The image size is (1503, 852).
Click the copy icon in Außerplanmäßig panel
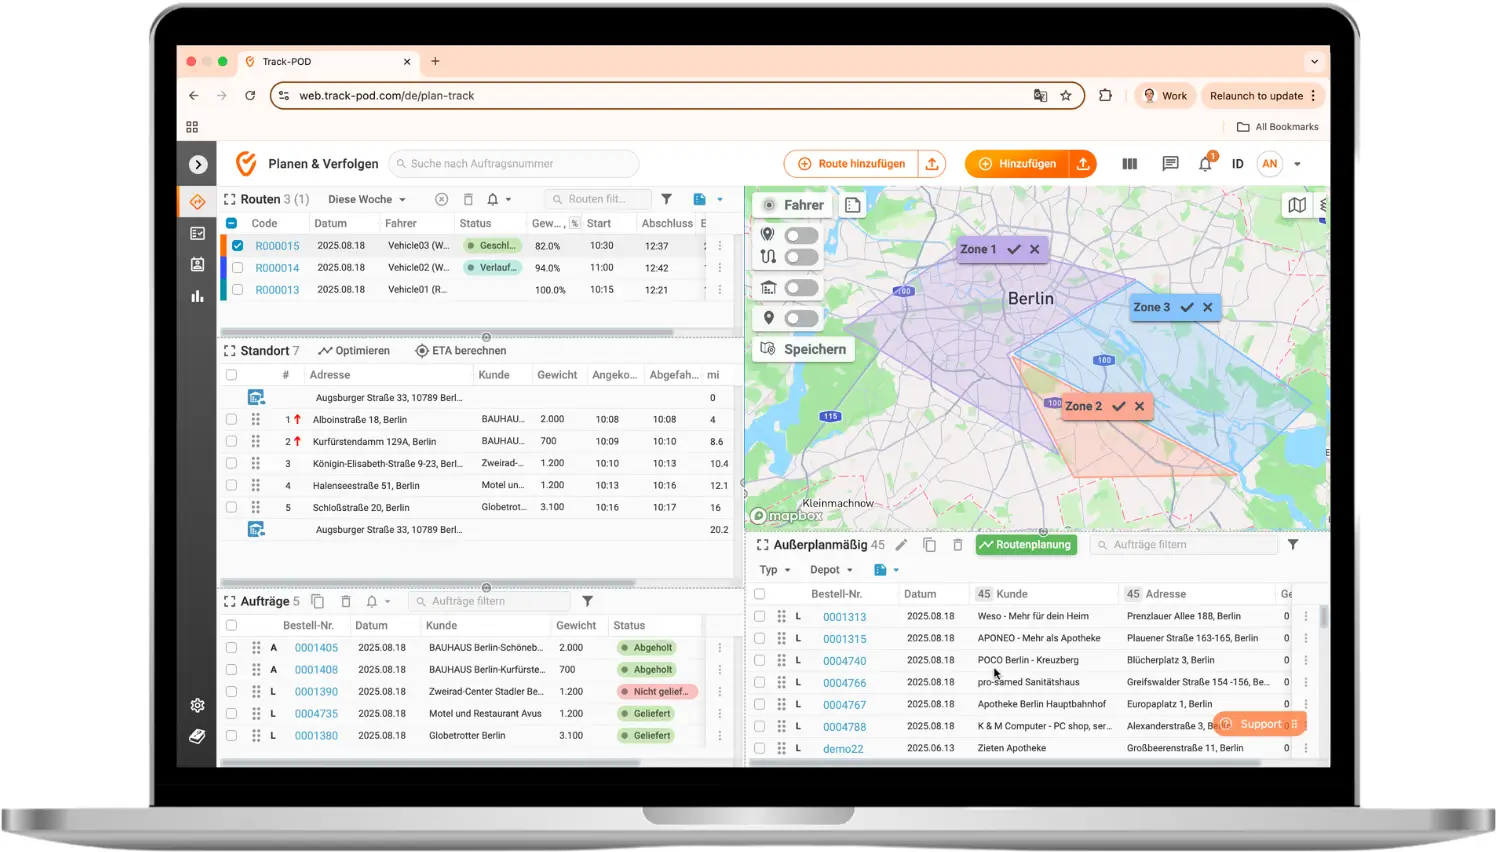[x=929, y=545]
